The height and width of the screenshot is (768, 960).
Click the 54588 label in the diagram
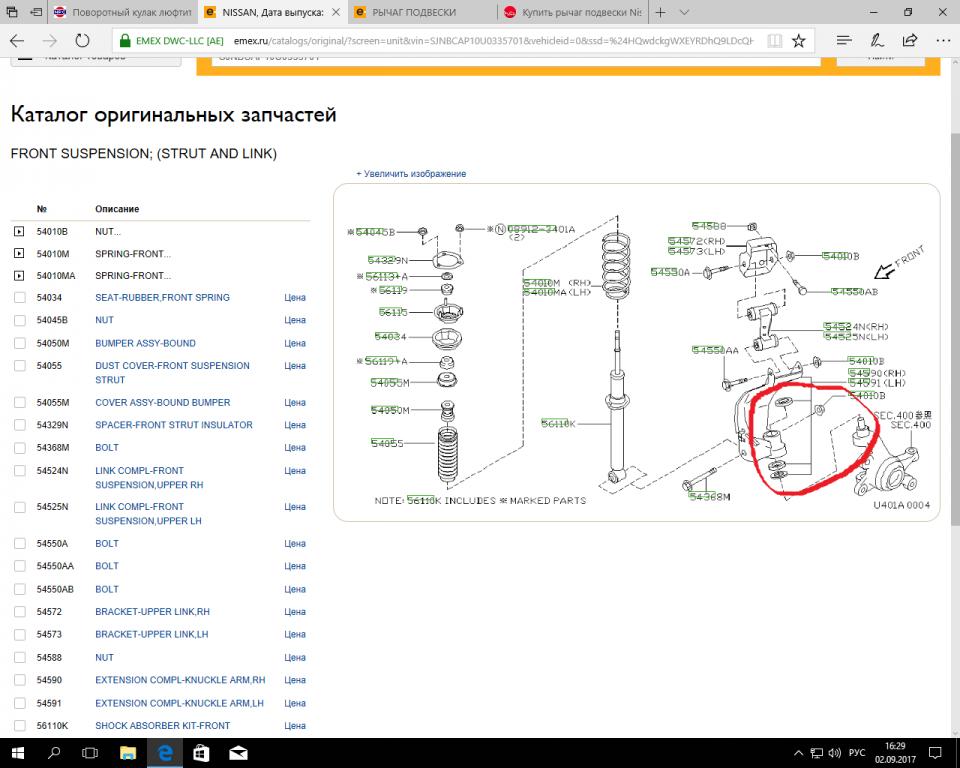[x=709, y=226]
